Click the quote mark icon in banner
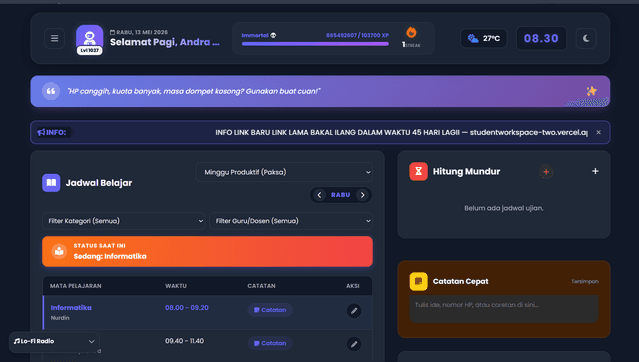The image size is (639, 362). point(51,91)
